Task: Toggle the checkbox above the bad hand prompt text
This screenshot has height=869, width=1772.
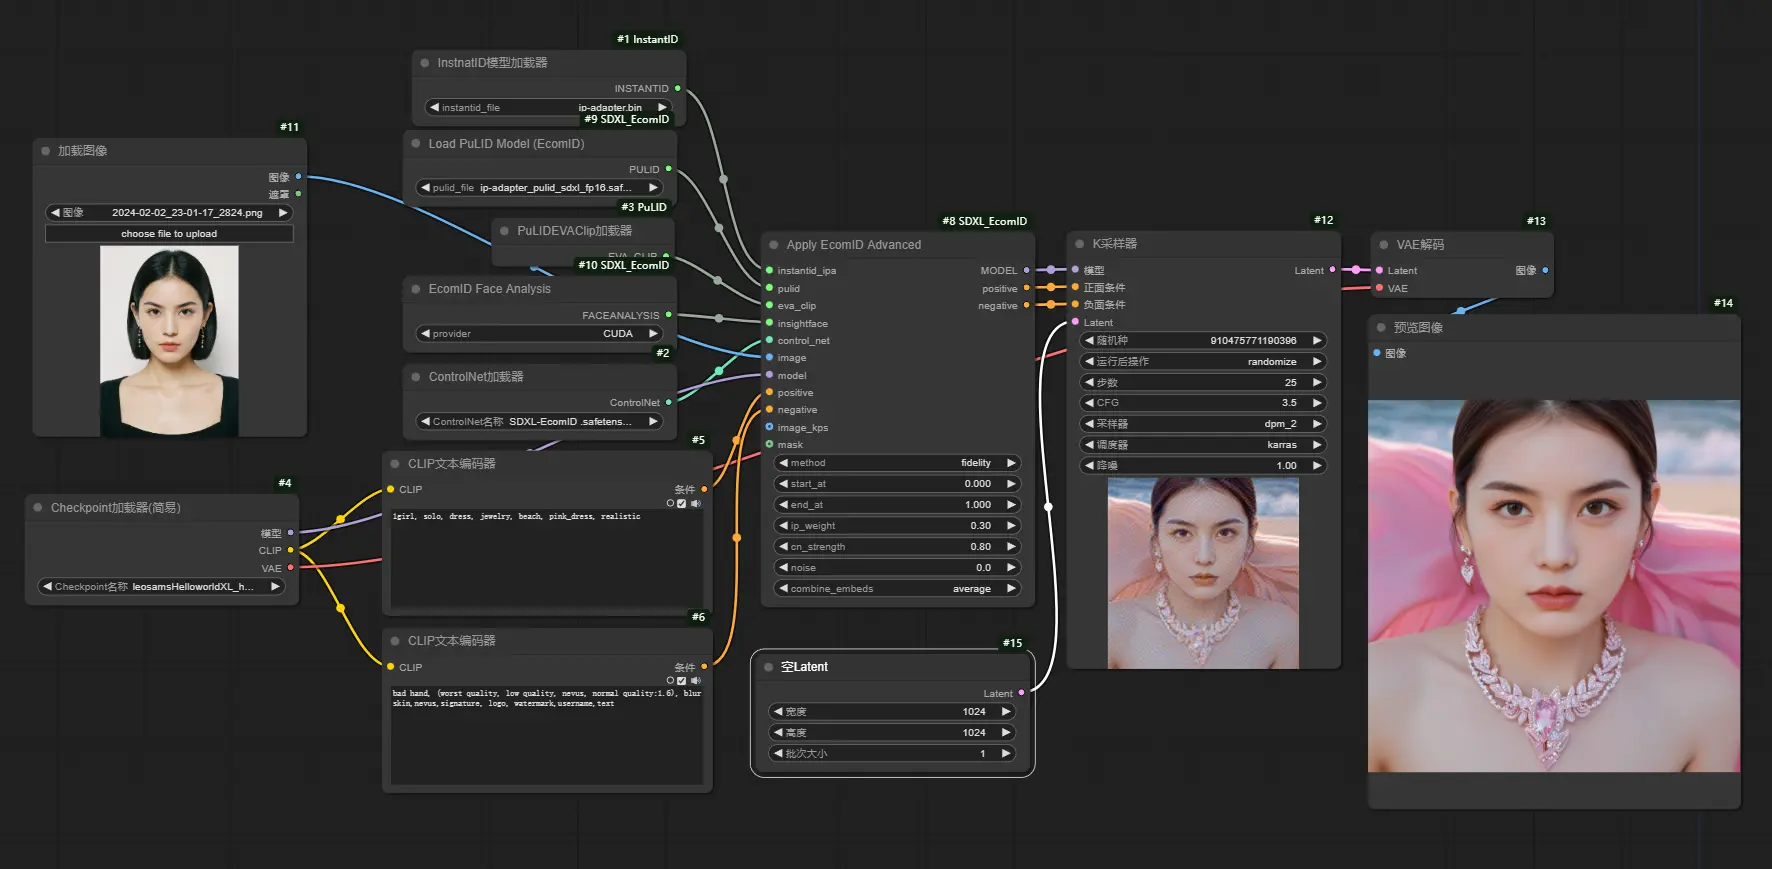Action: click(x=682, y=681)
